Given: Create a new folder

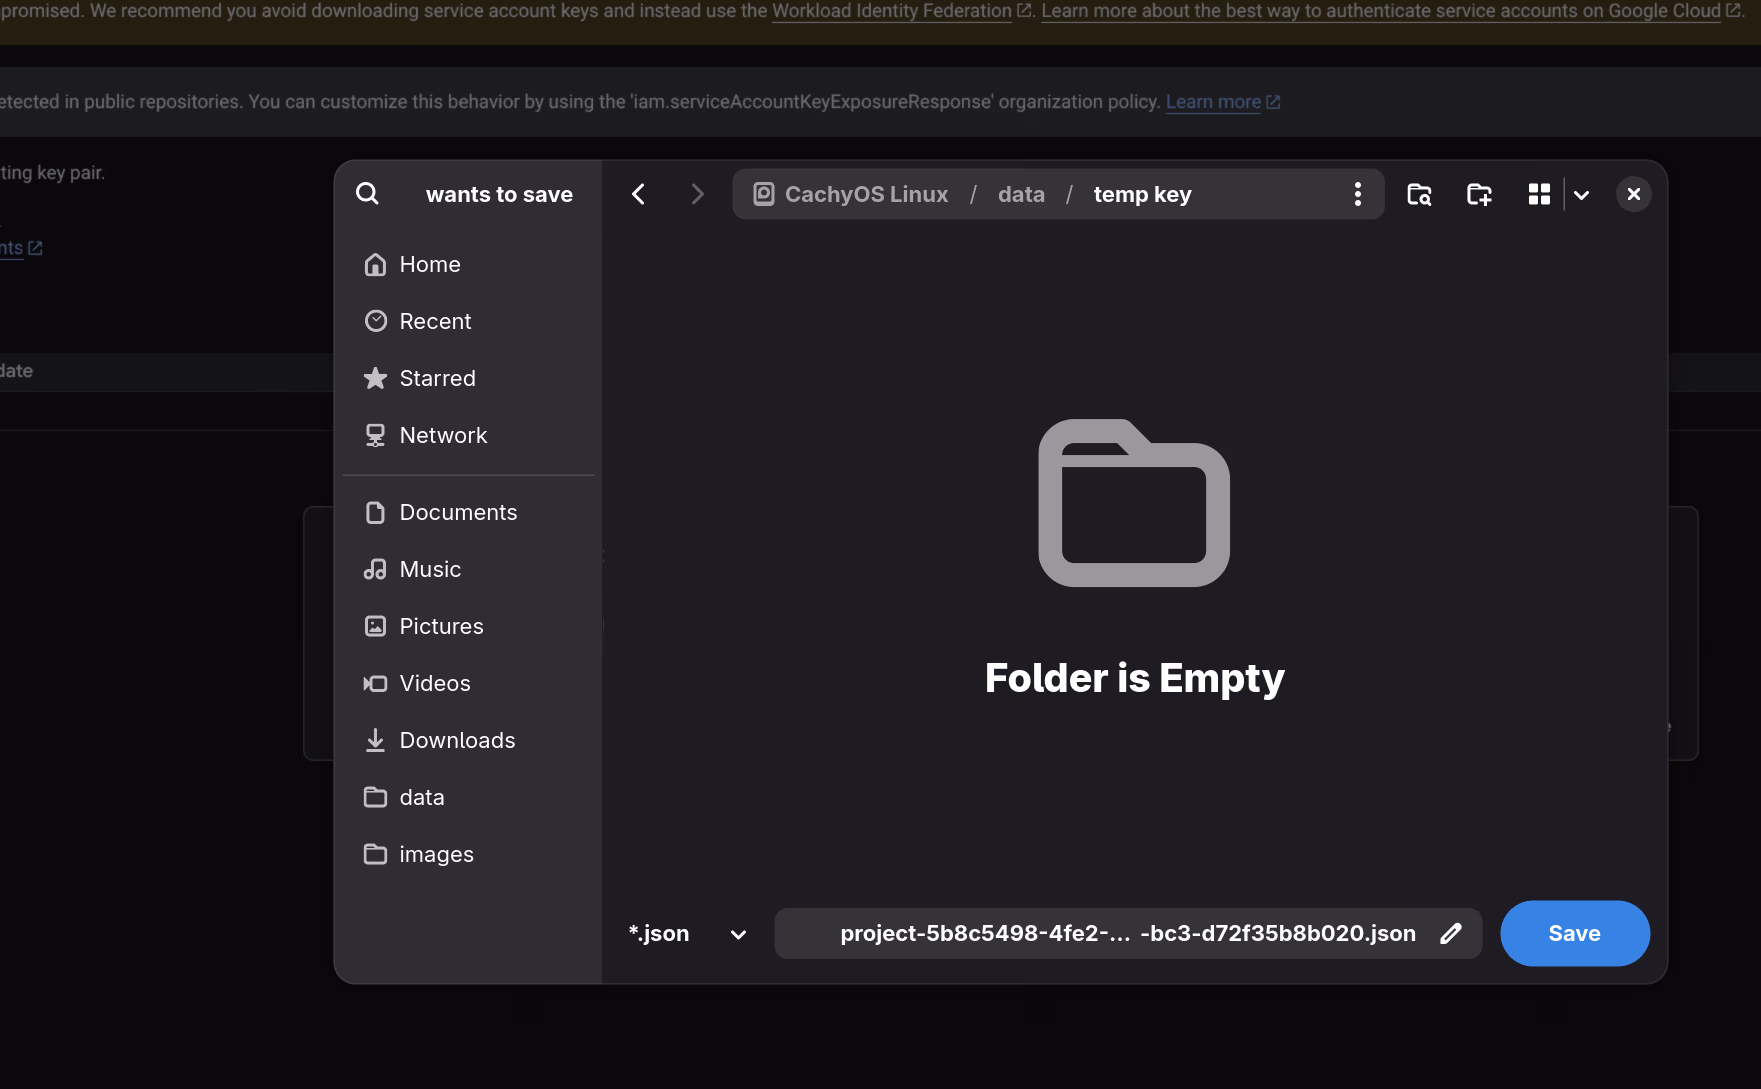Looking at the screenshot, I should (1479, 193).
